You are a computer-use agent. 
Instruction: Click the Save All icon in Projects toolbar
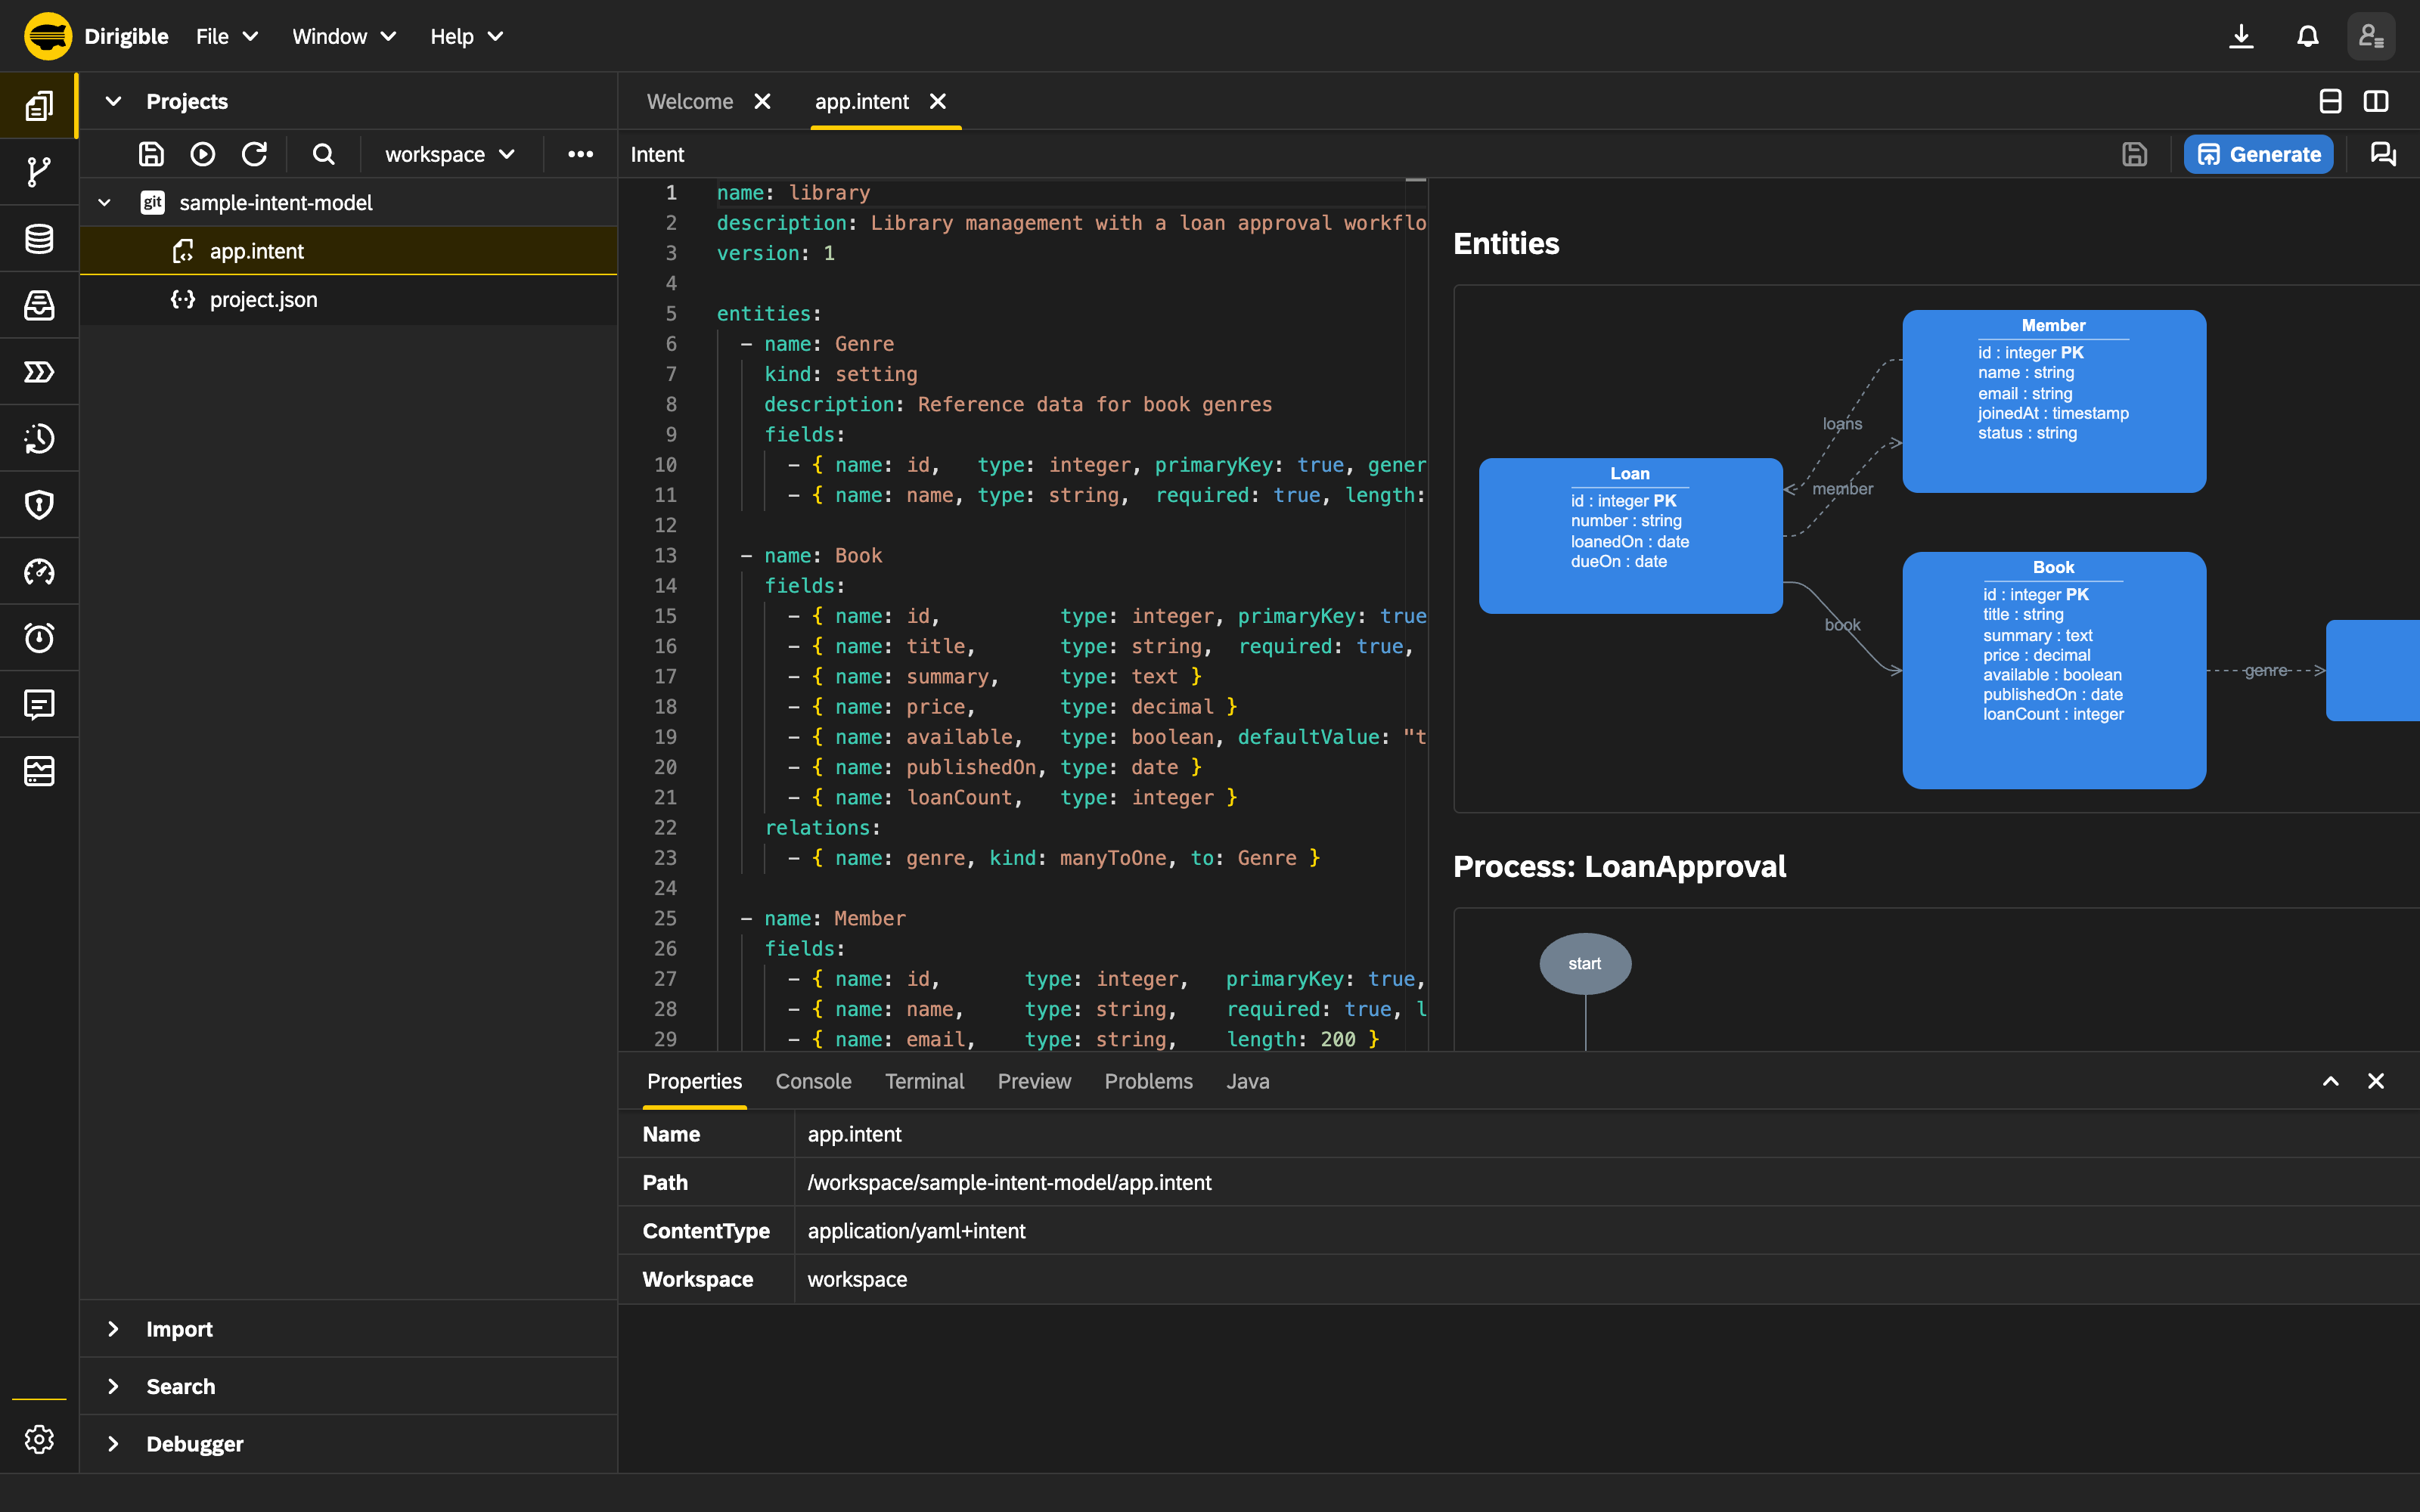click(151, 154)
